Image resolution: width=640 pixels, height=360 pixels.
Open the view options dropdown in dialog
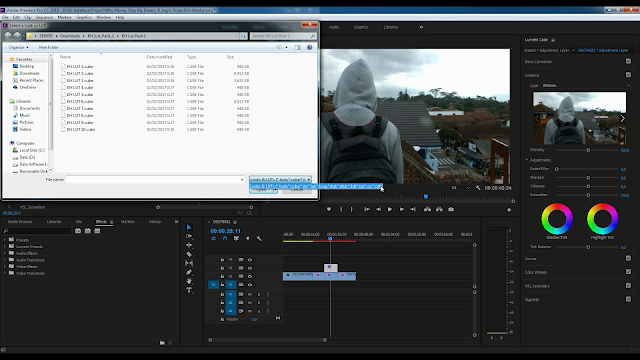click(286, 47)
